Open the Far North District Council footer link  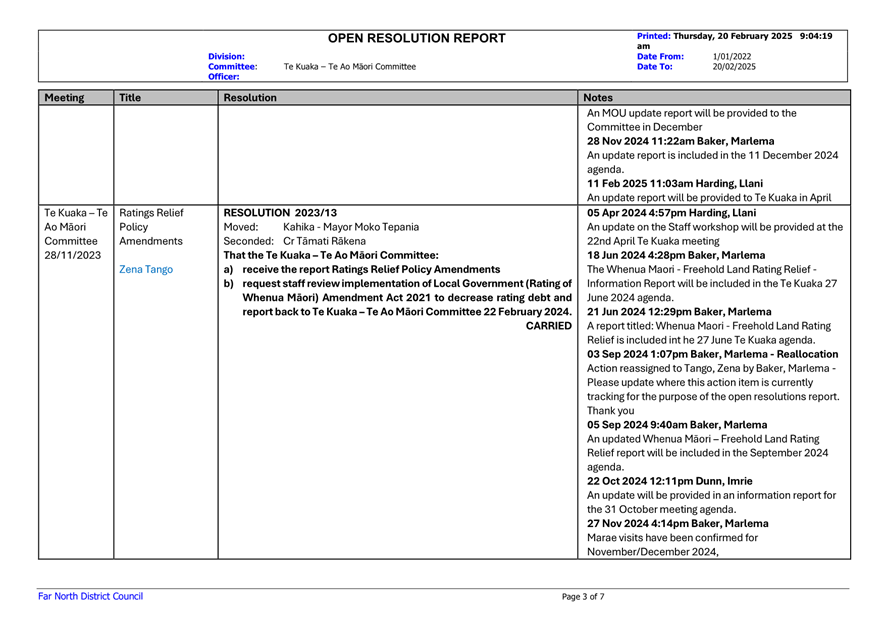pos(90,597)
